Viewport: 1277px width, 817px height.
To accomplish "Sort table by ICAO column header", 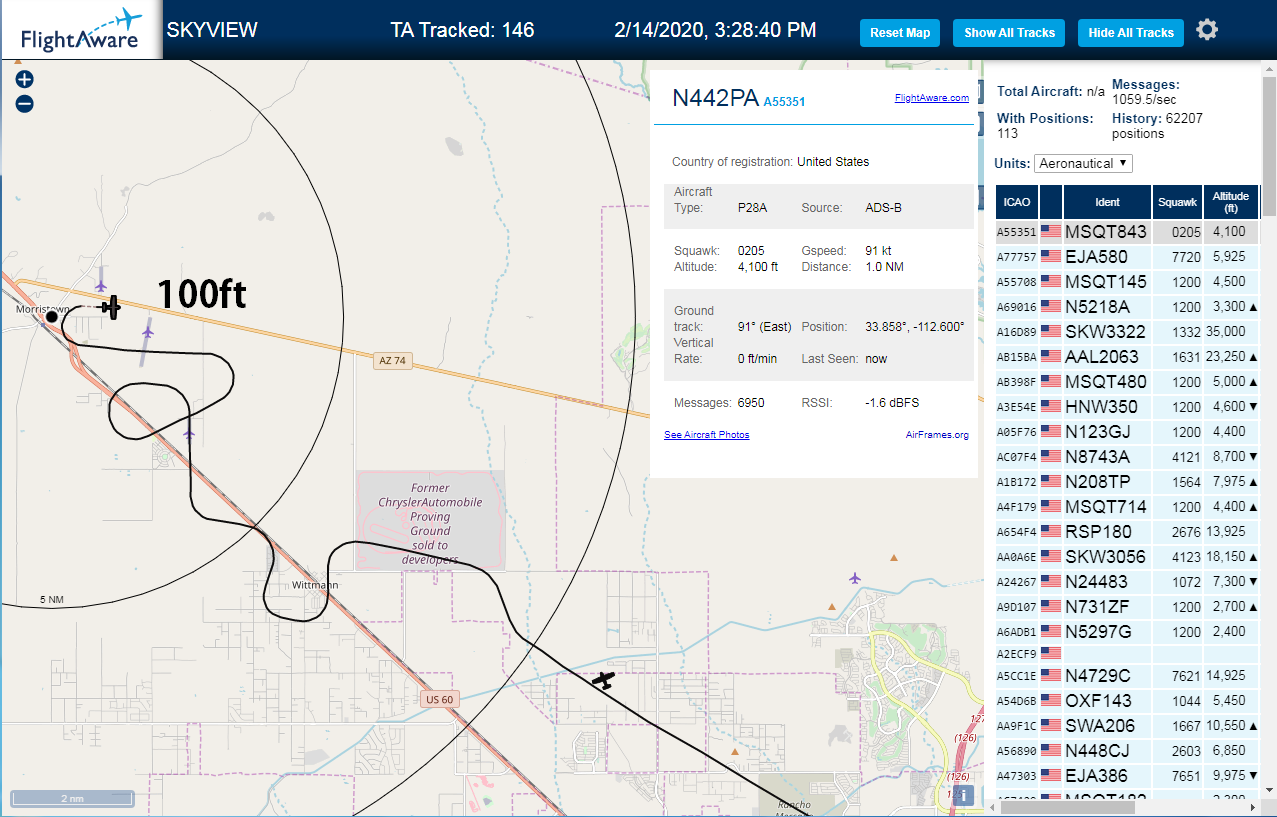I will click(1017, 202).
